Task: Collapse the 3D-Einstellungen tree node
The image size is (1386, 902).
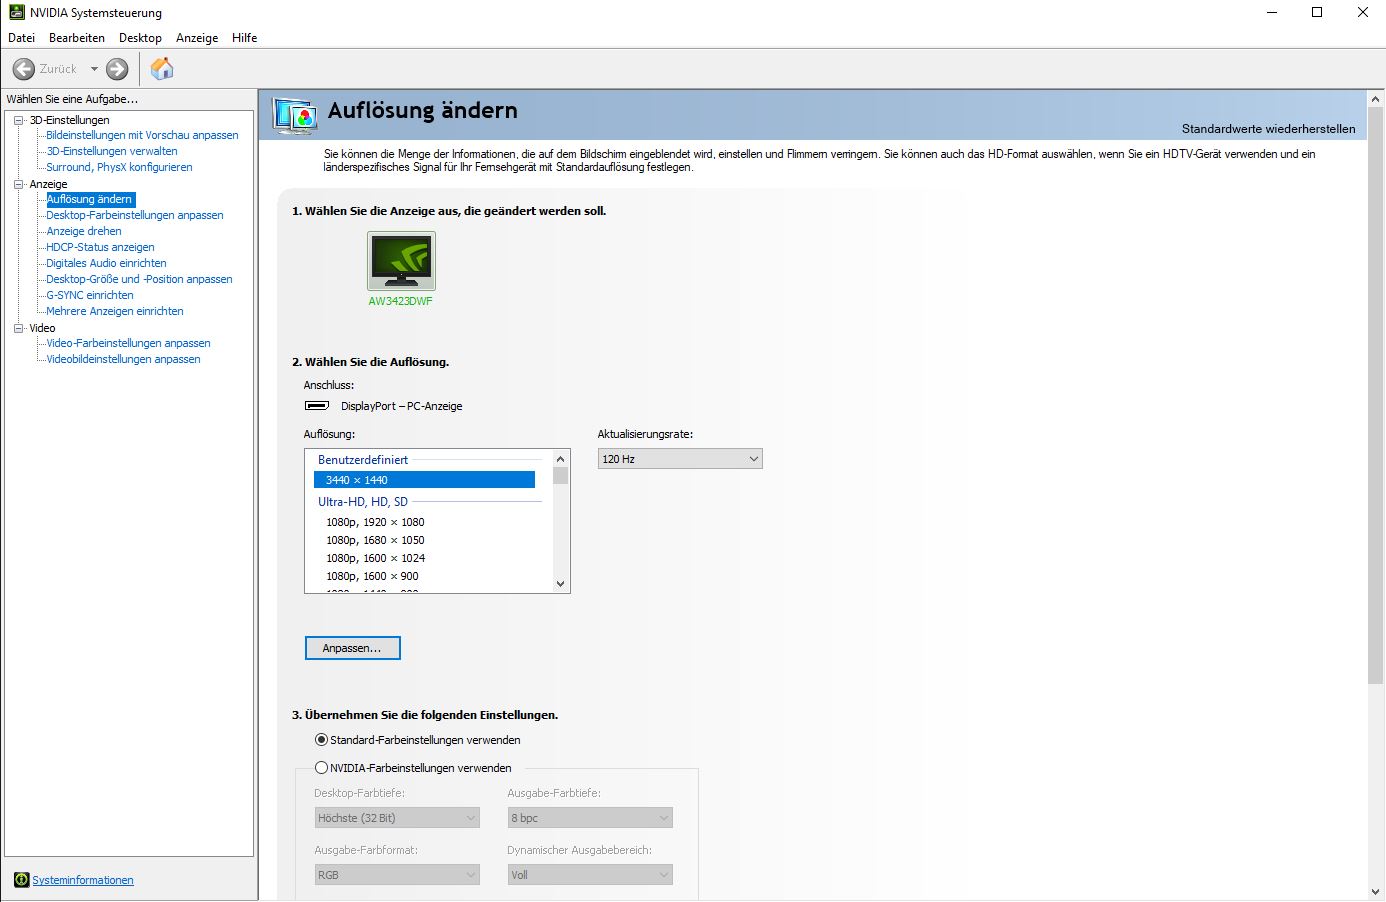Action: click(18, 120)
